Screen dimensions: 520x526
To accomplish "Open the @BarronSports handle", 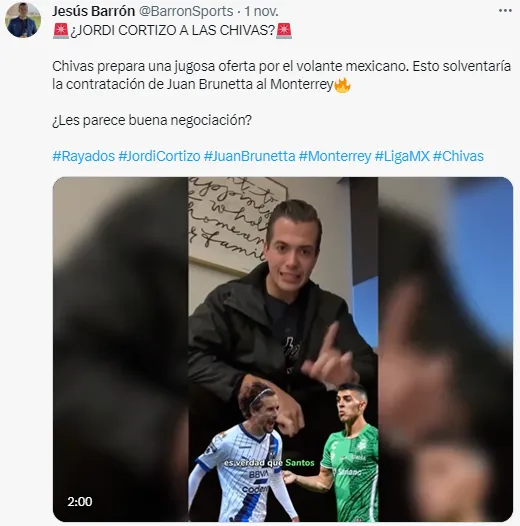I will tap(186, 11).
